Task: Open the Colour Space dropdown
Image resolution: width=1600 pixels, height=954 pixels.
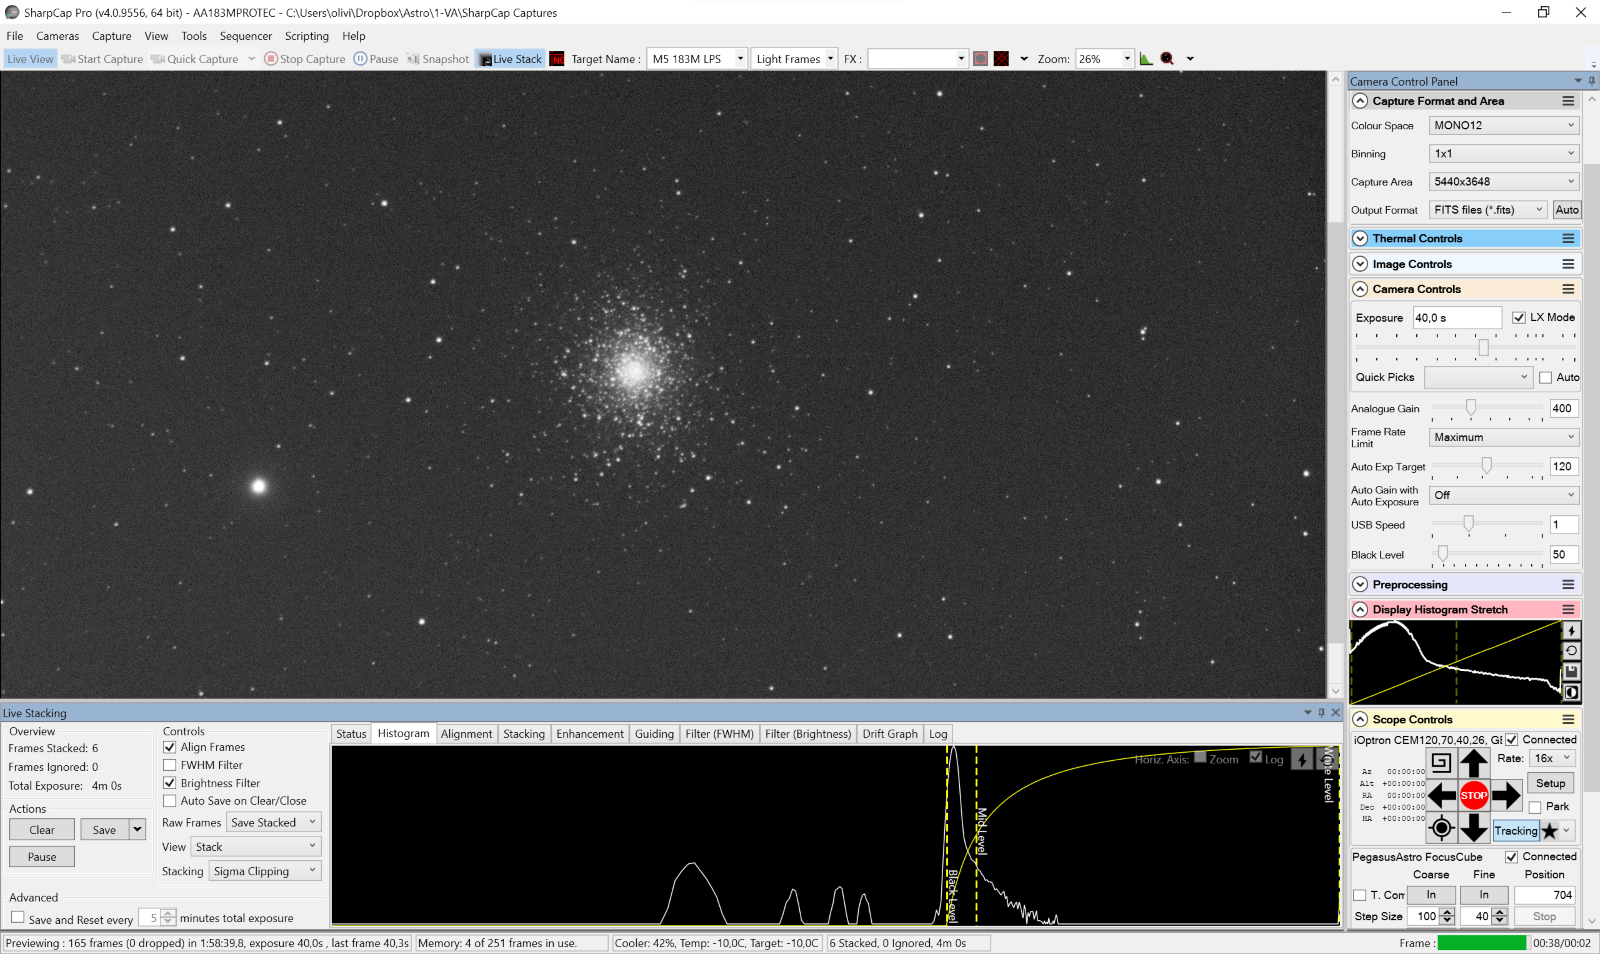Action: click(x=1503, y=126)
